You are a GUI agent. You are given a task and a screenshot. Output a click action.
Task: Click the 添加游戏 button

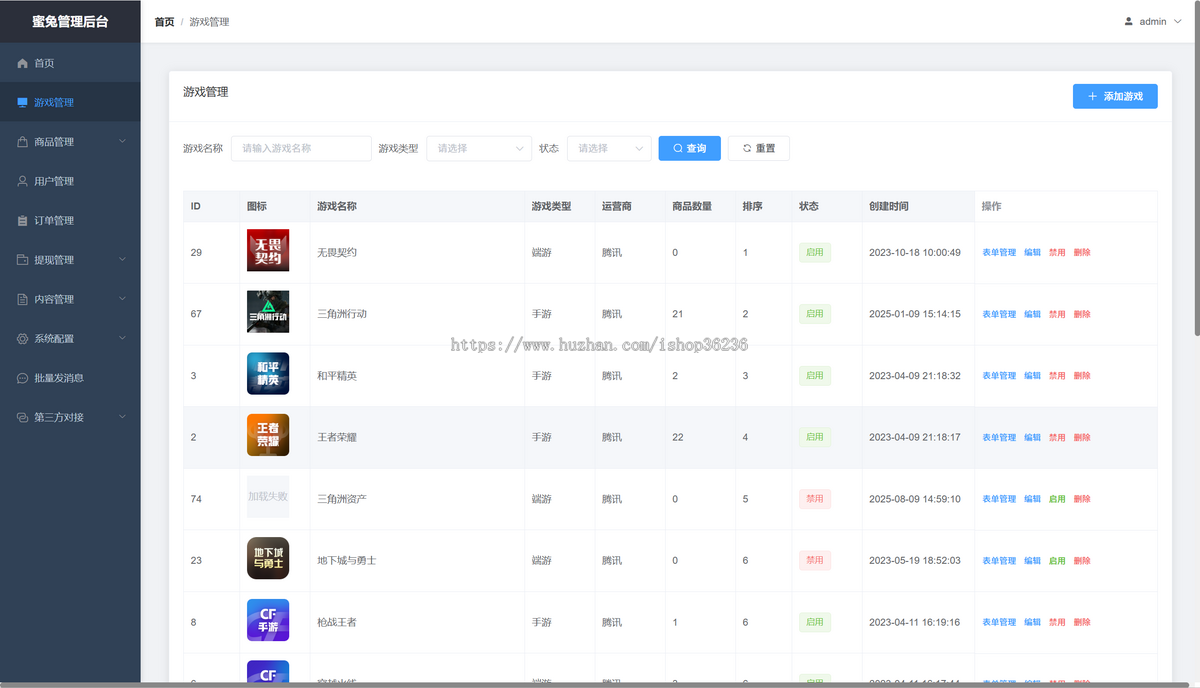(1115, 96)
